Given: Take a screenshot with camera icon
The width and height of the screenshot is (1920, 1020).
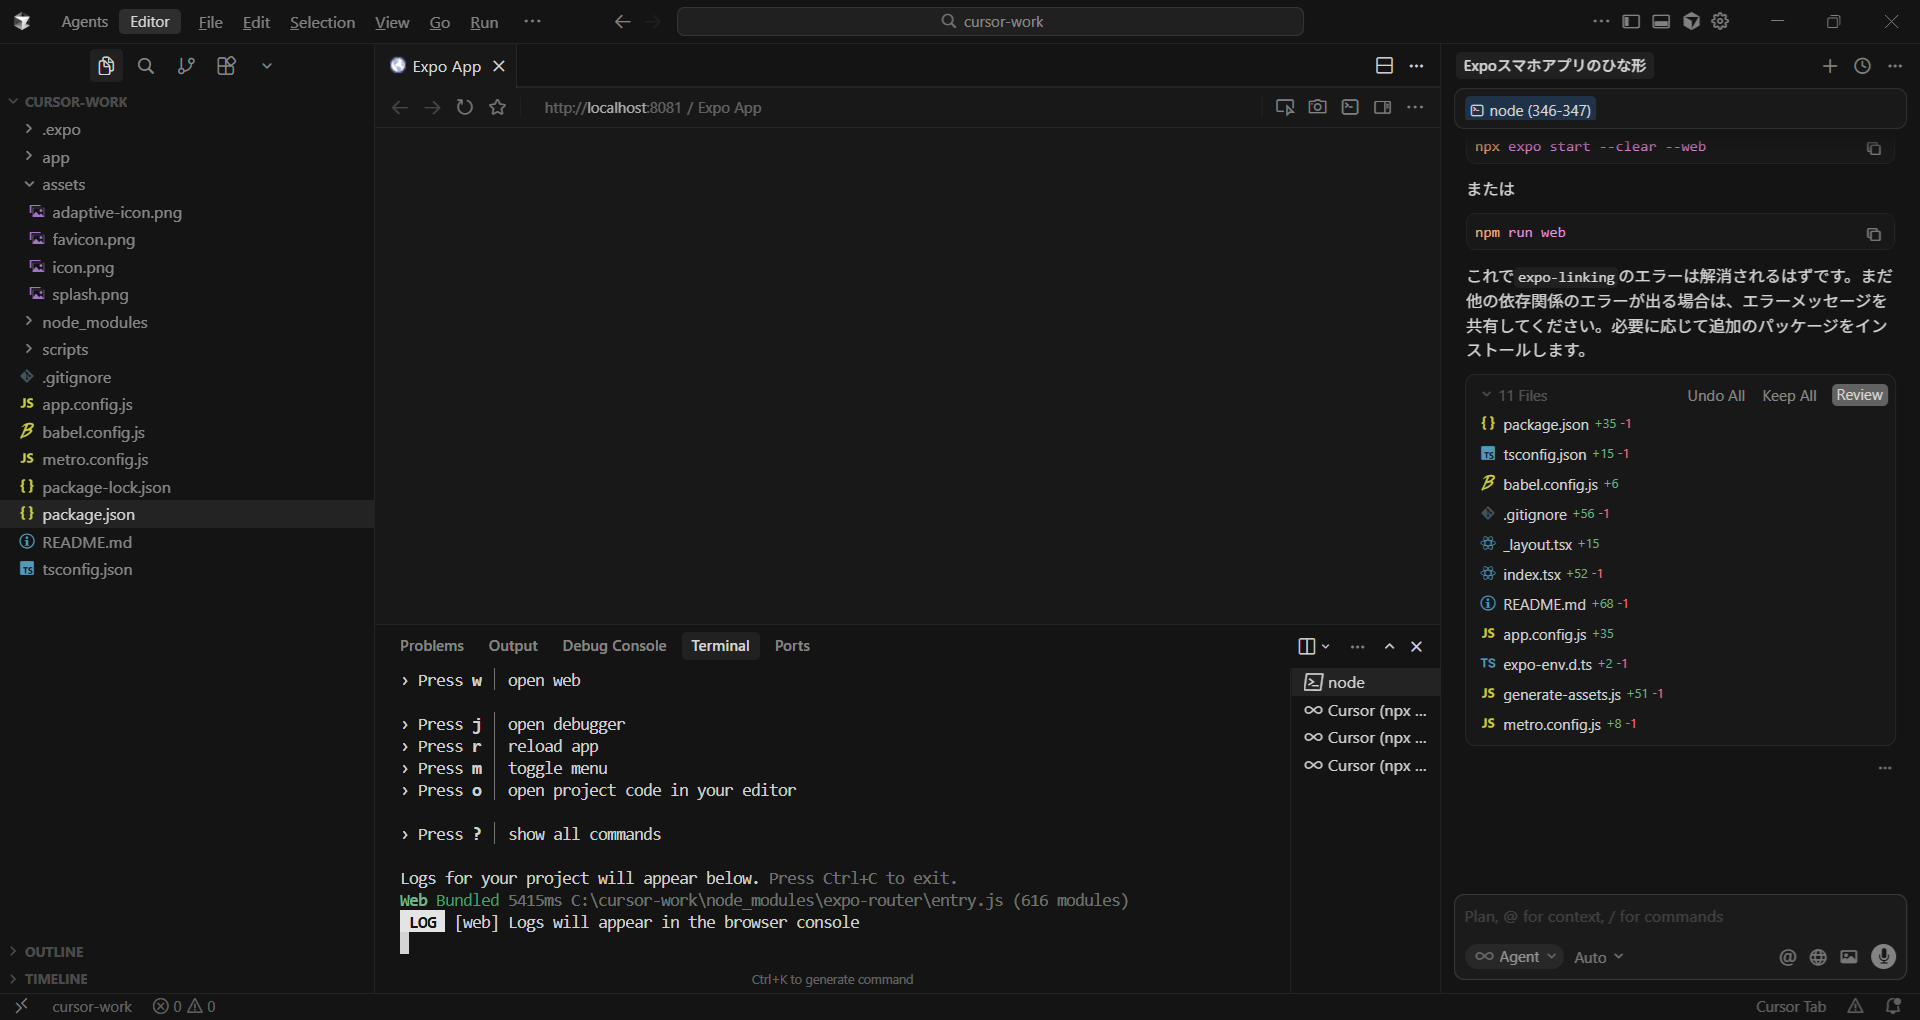Looking at the screenshot, I should click(1317, 107).
